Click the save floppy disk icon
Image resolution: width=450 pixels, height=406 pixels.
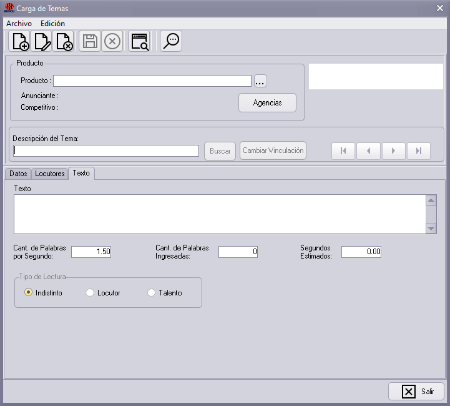90,41
